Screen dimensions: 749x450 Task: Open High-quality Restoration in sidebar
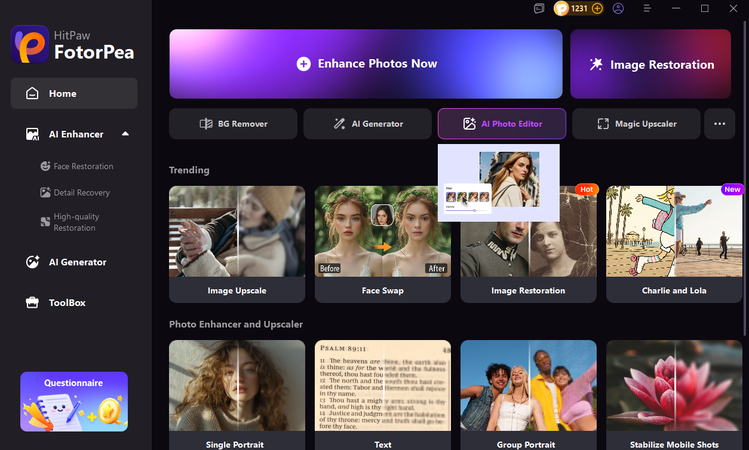pos(70,222)
